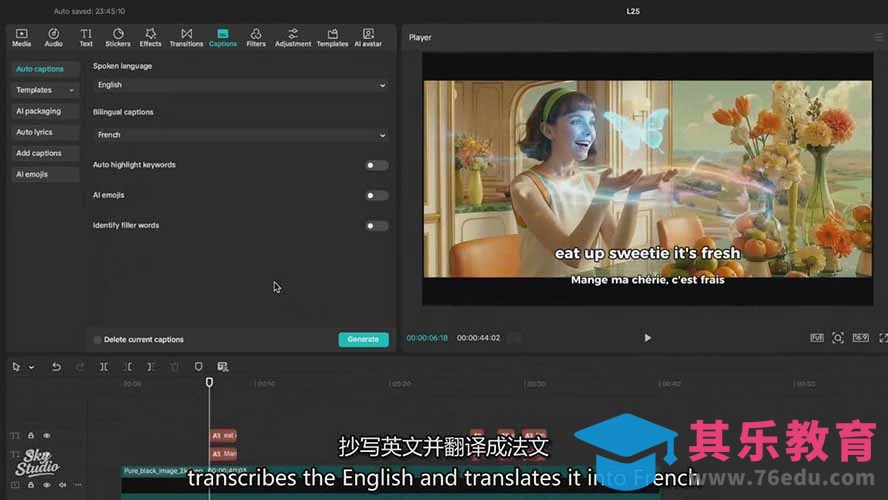Toggle the AI emojis switch
The image size is (888, 500).
pos(377,195)
